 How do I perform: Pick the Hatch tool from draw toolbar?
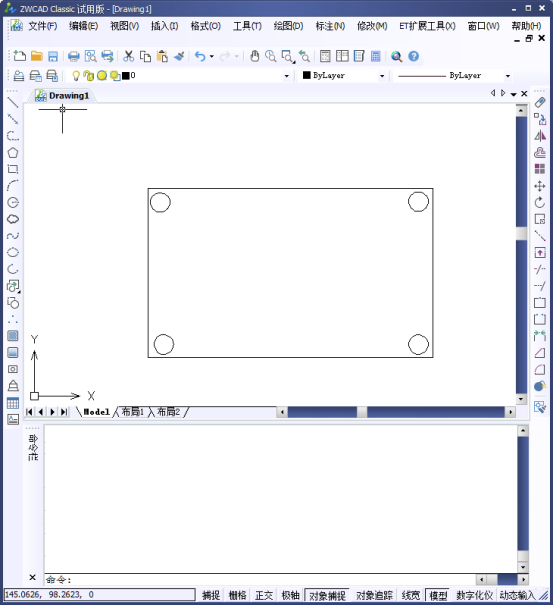(x=13, y=336)
